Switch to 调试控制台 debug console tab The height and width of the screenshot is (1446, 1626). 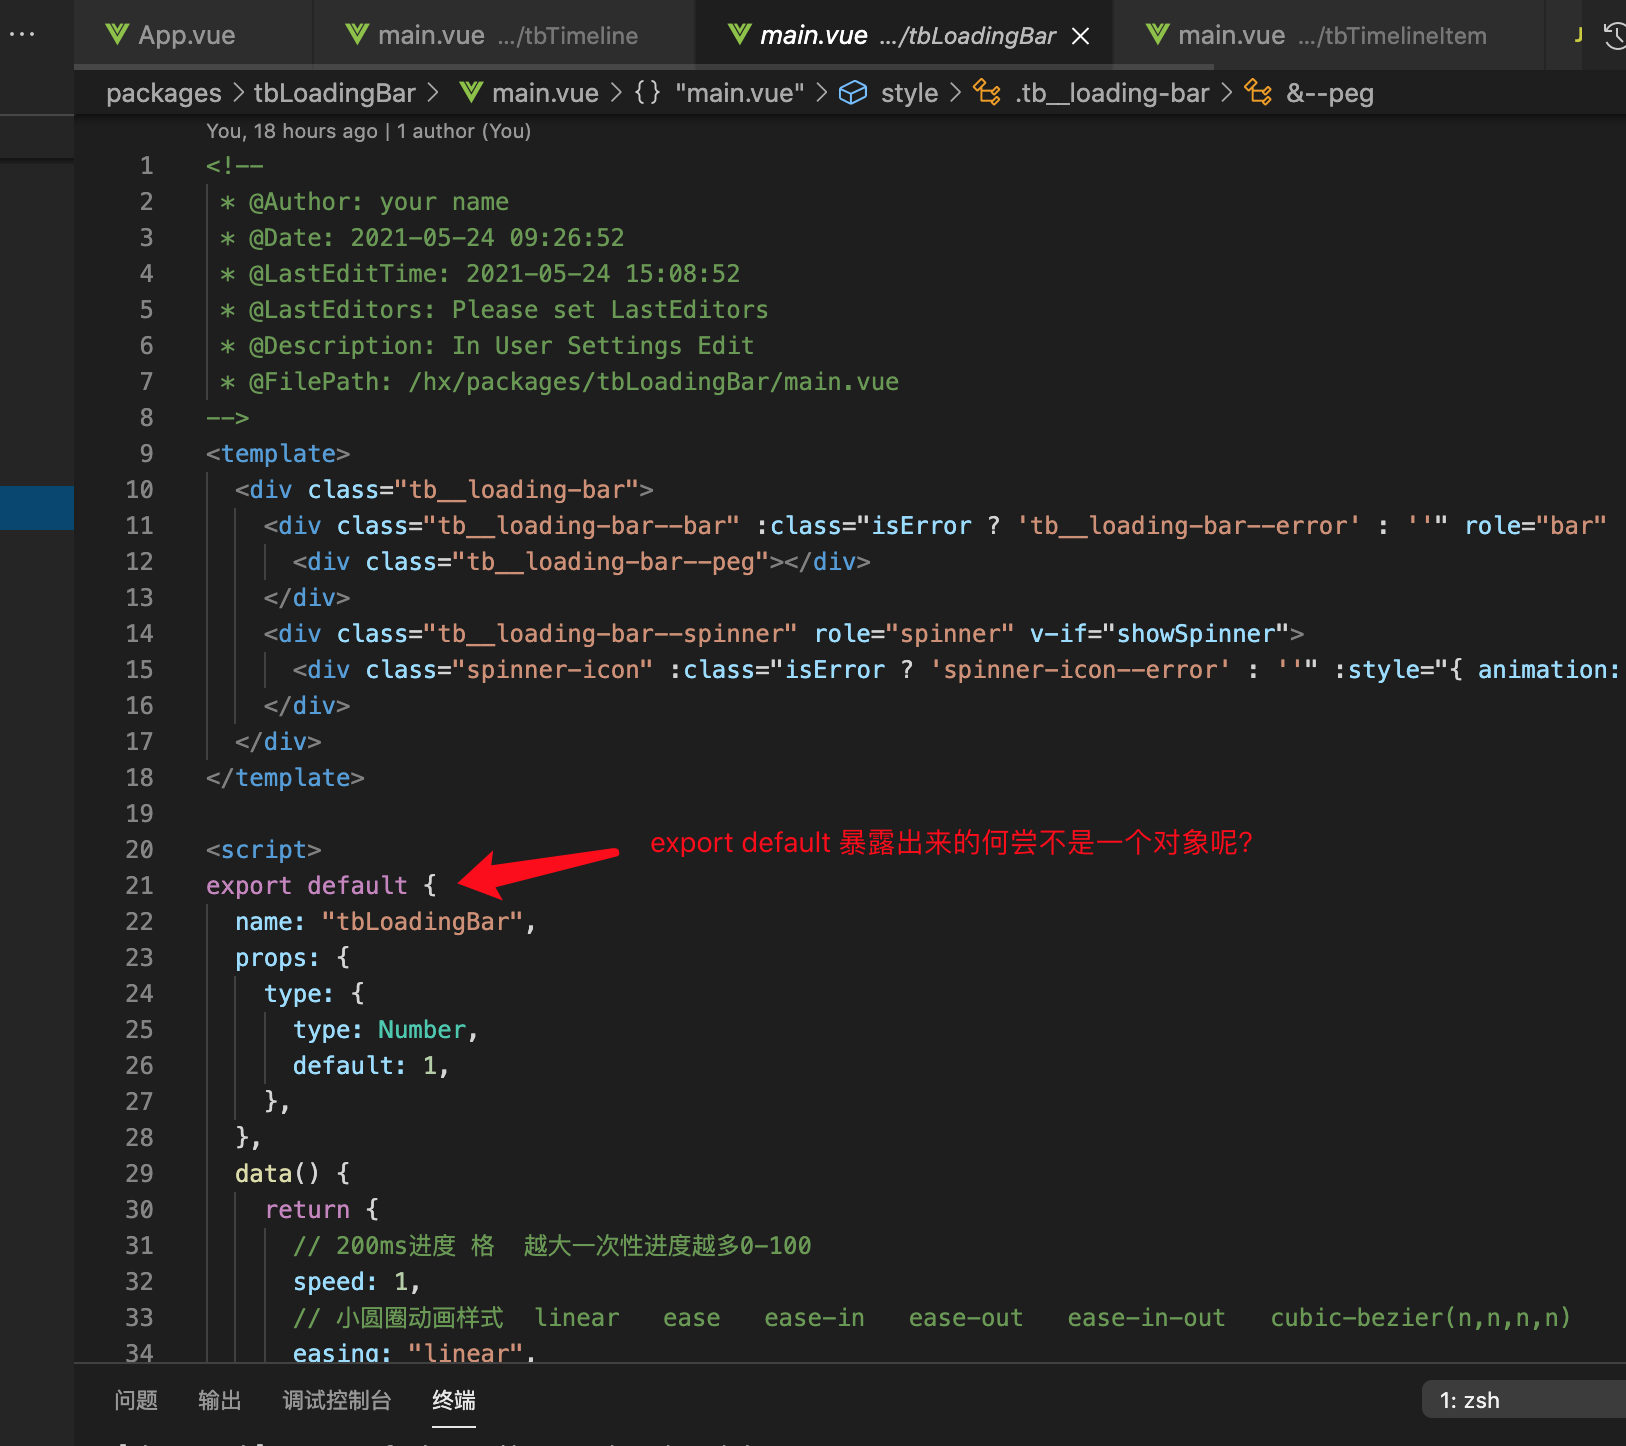point(337,1400)
